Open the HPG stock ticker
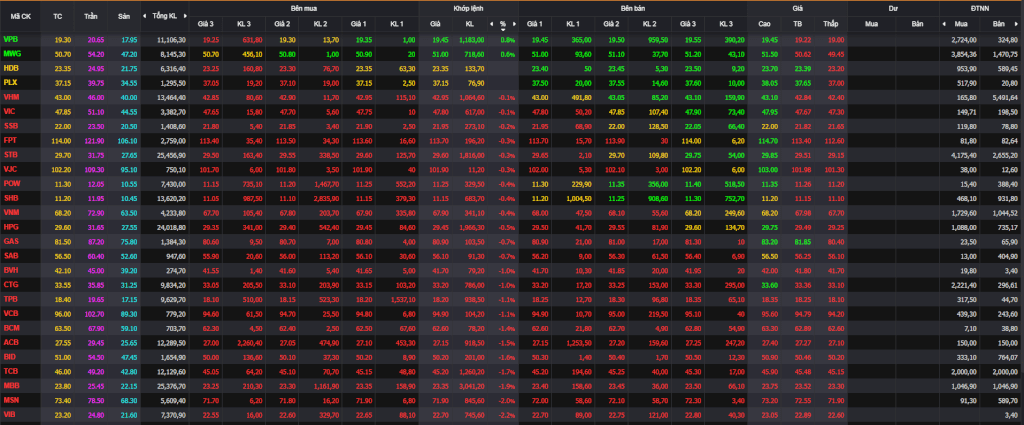The width and height of the screenshot is (1024, 425). 10,227
